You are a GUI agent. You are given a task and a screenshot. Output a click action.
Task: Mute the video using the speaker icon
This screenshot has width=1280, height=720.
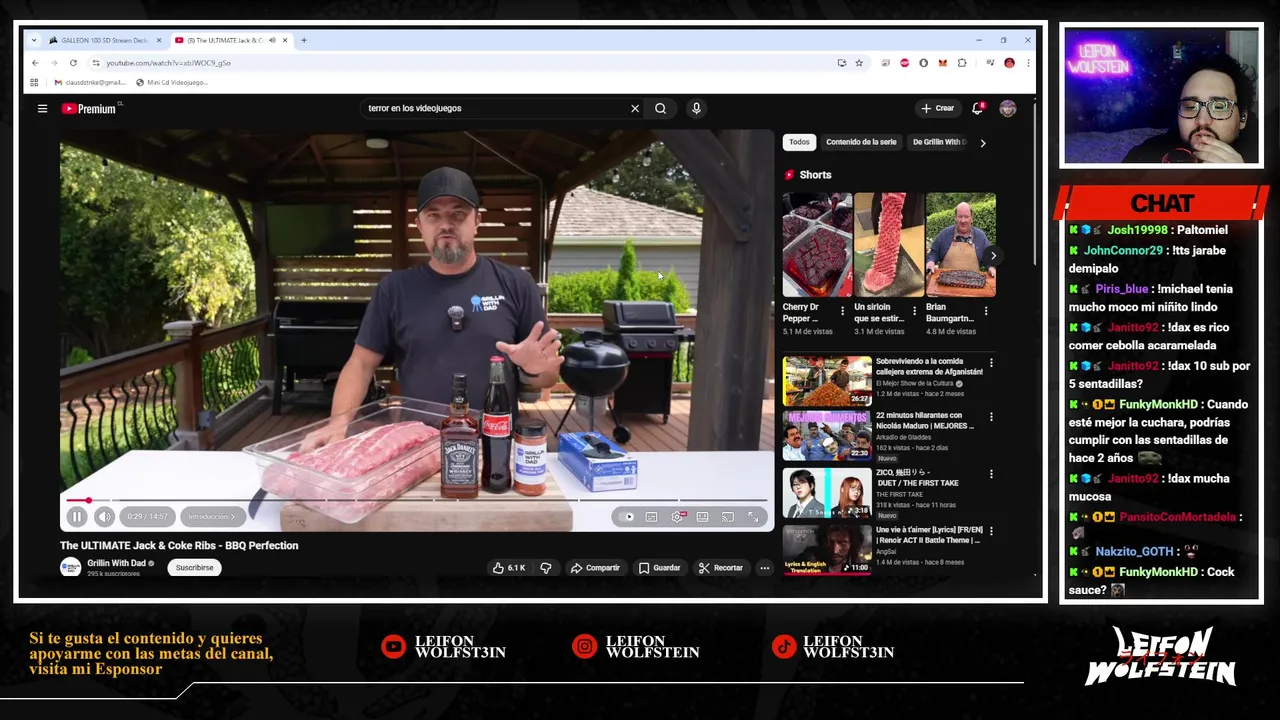tap(104, 517)
